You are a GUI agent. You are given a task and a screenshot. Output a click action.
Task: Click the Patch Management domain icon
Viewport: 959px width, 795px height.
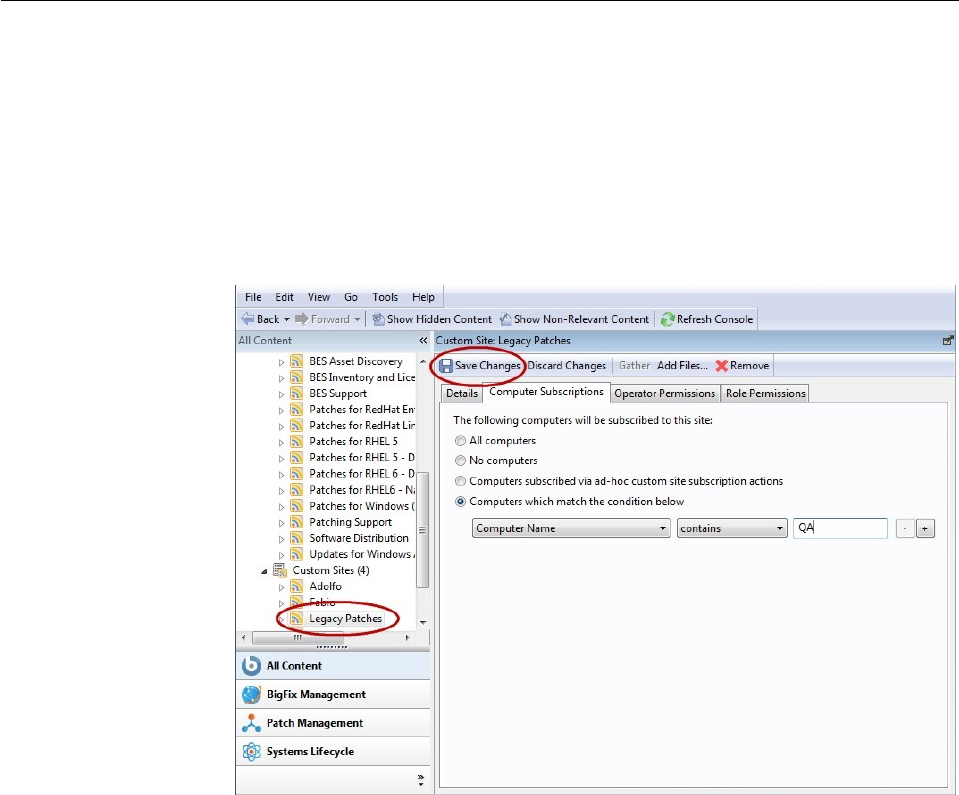pyautogui.click(x=251, y=723)
